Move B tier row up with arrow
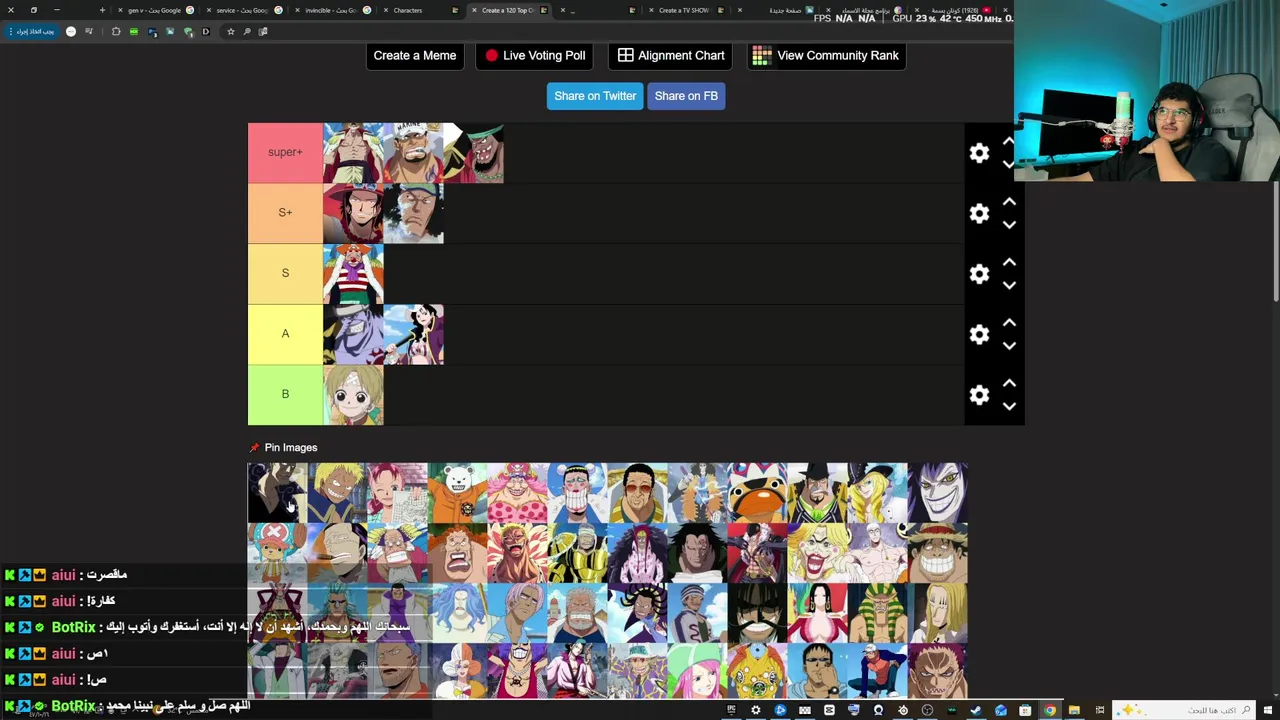The height and width of the screenshot is (720, 1280). tap(1009, 384)
